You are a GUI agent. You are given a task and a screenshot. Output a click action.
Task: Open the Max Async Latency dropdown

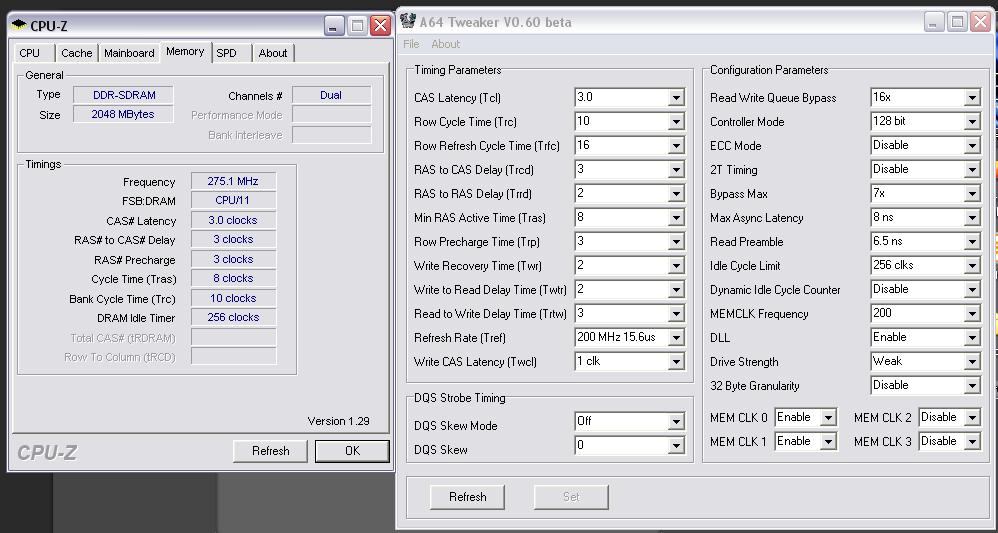[x=972, y=218]
